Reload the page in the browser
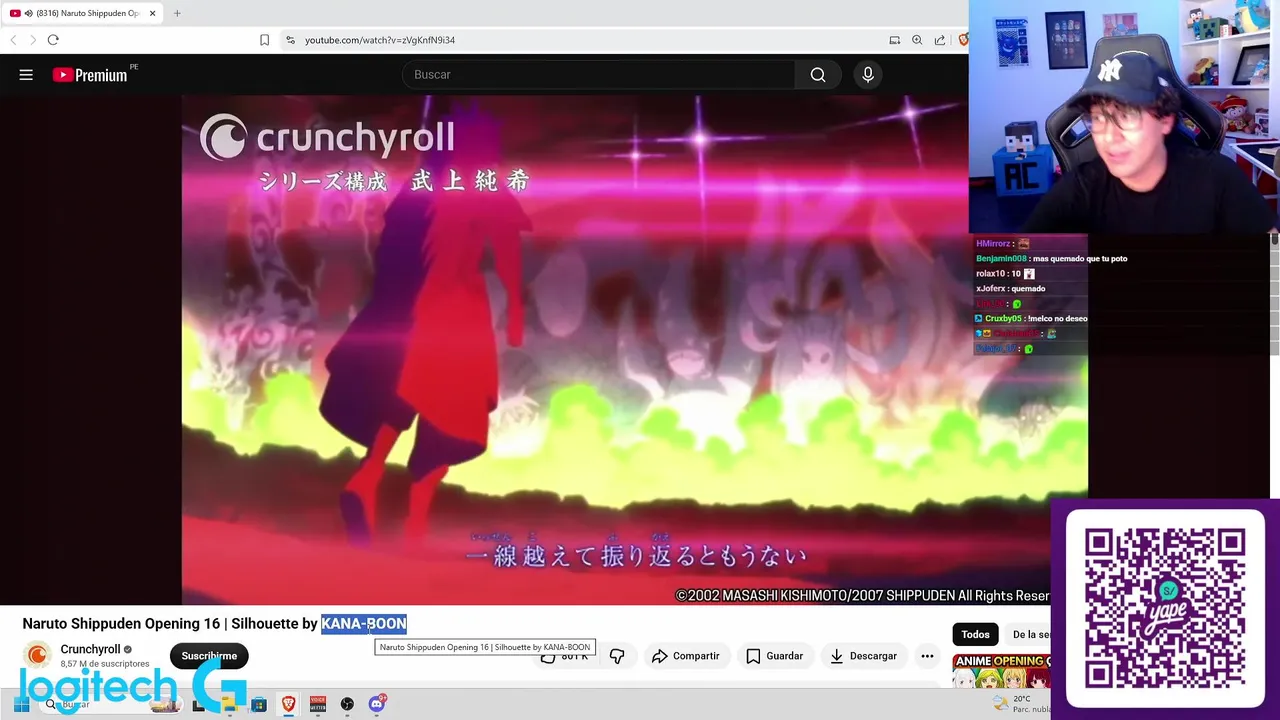Image resolution: width=1280 pixels, height=720 pixels. 53,40
